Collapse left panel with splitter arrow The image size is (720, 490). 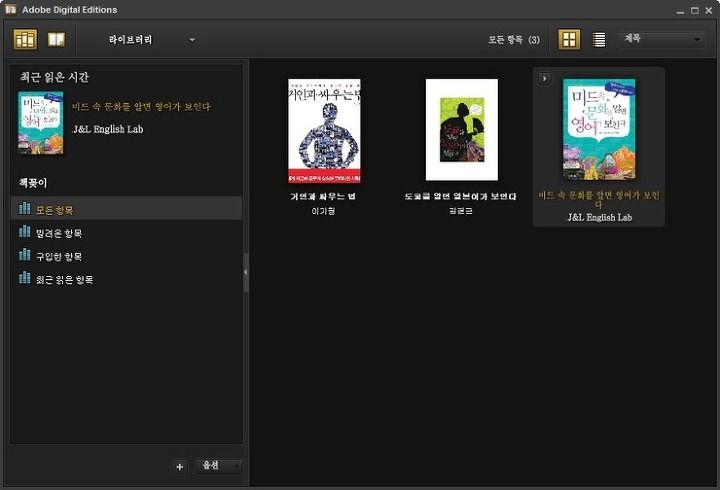tap(246, 272)
